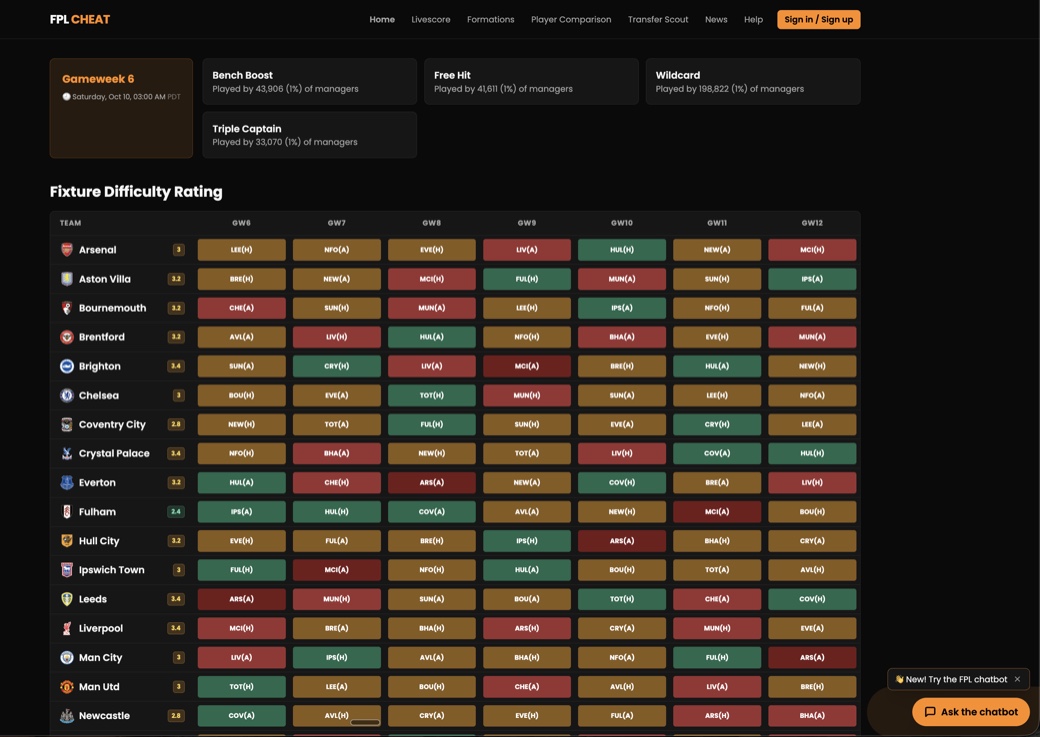Image resolution: width=1040 pixels, height=737 pixels.
Task: Dismiss the 'New! Try the FPL chatbot' popup
Action: (x=1017, y=679)
